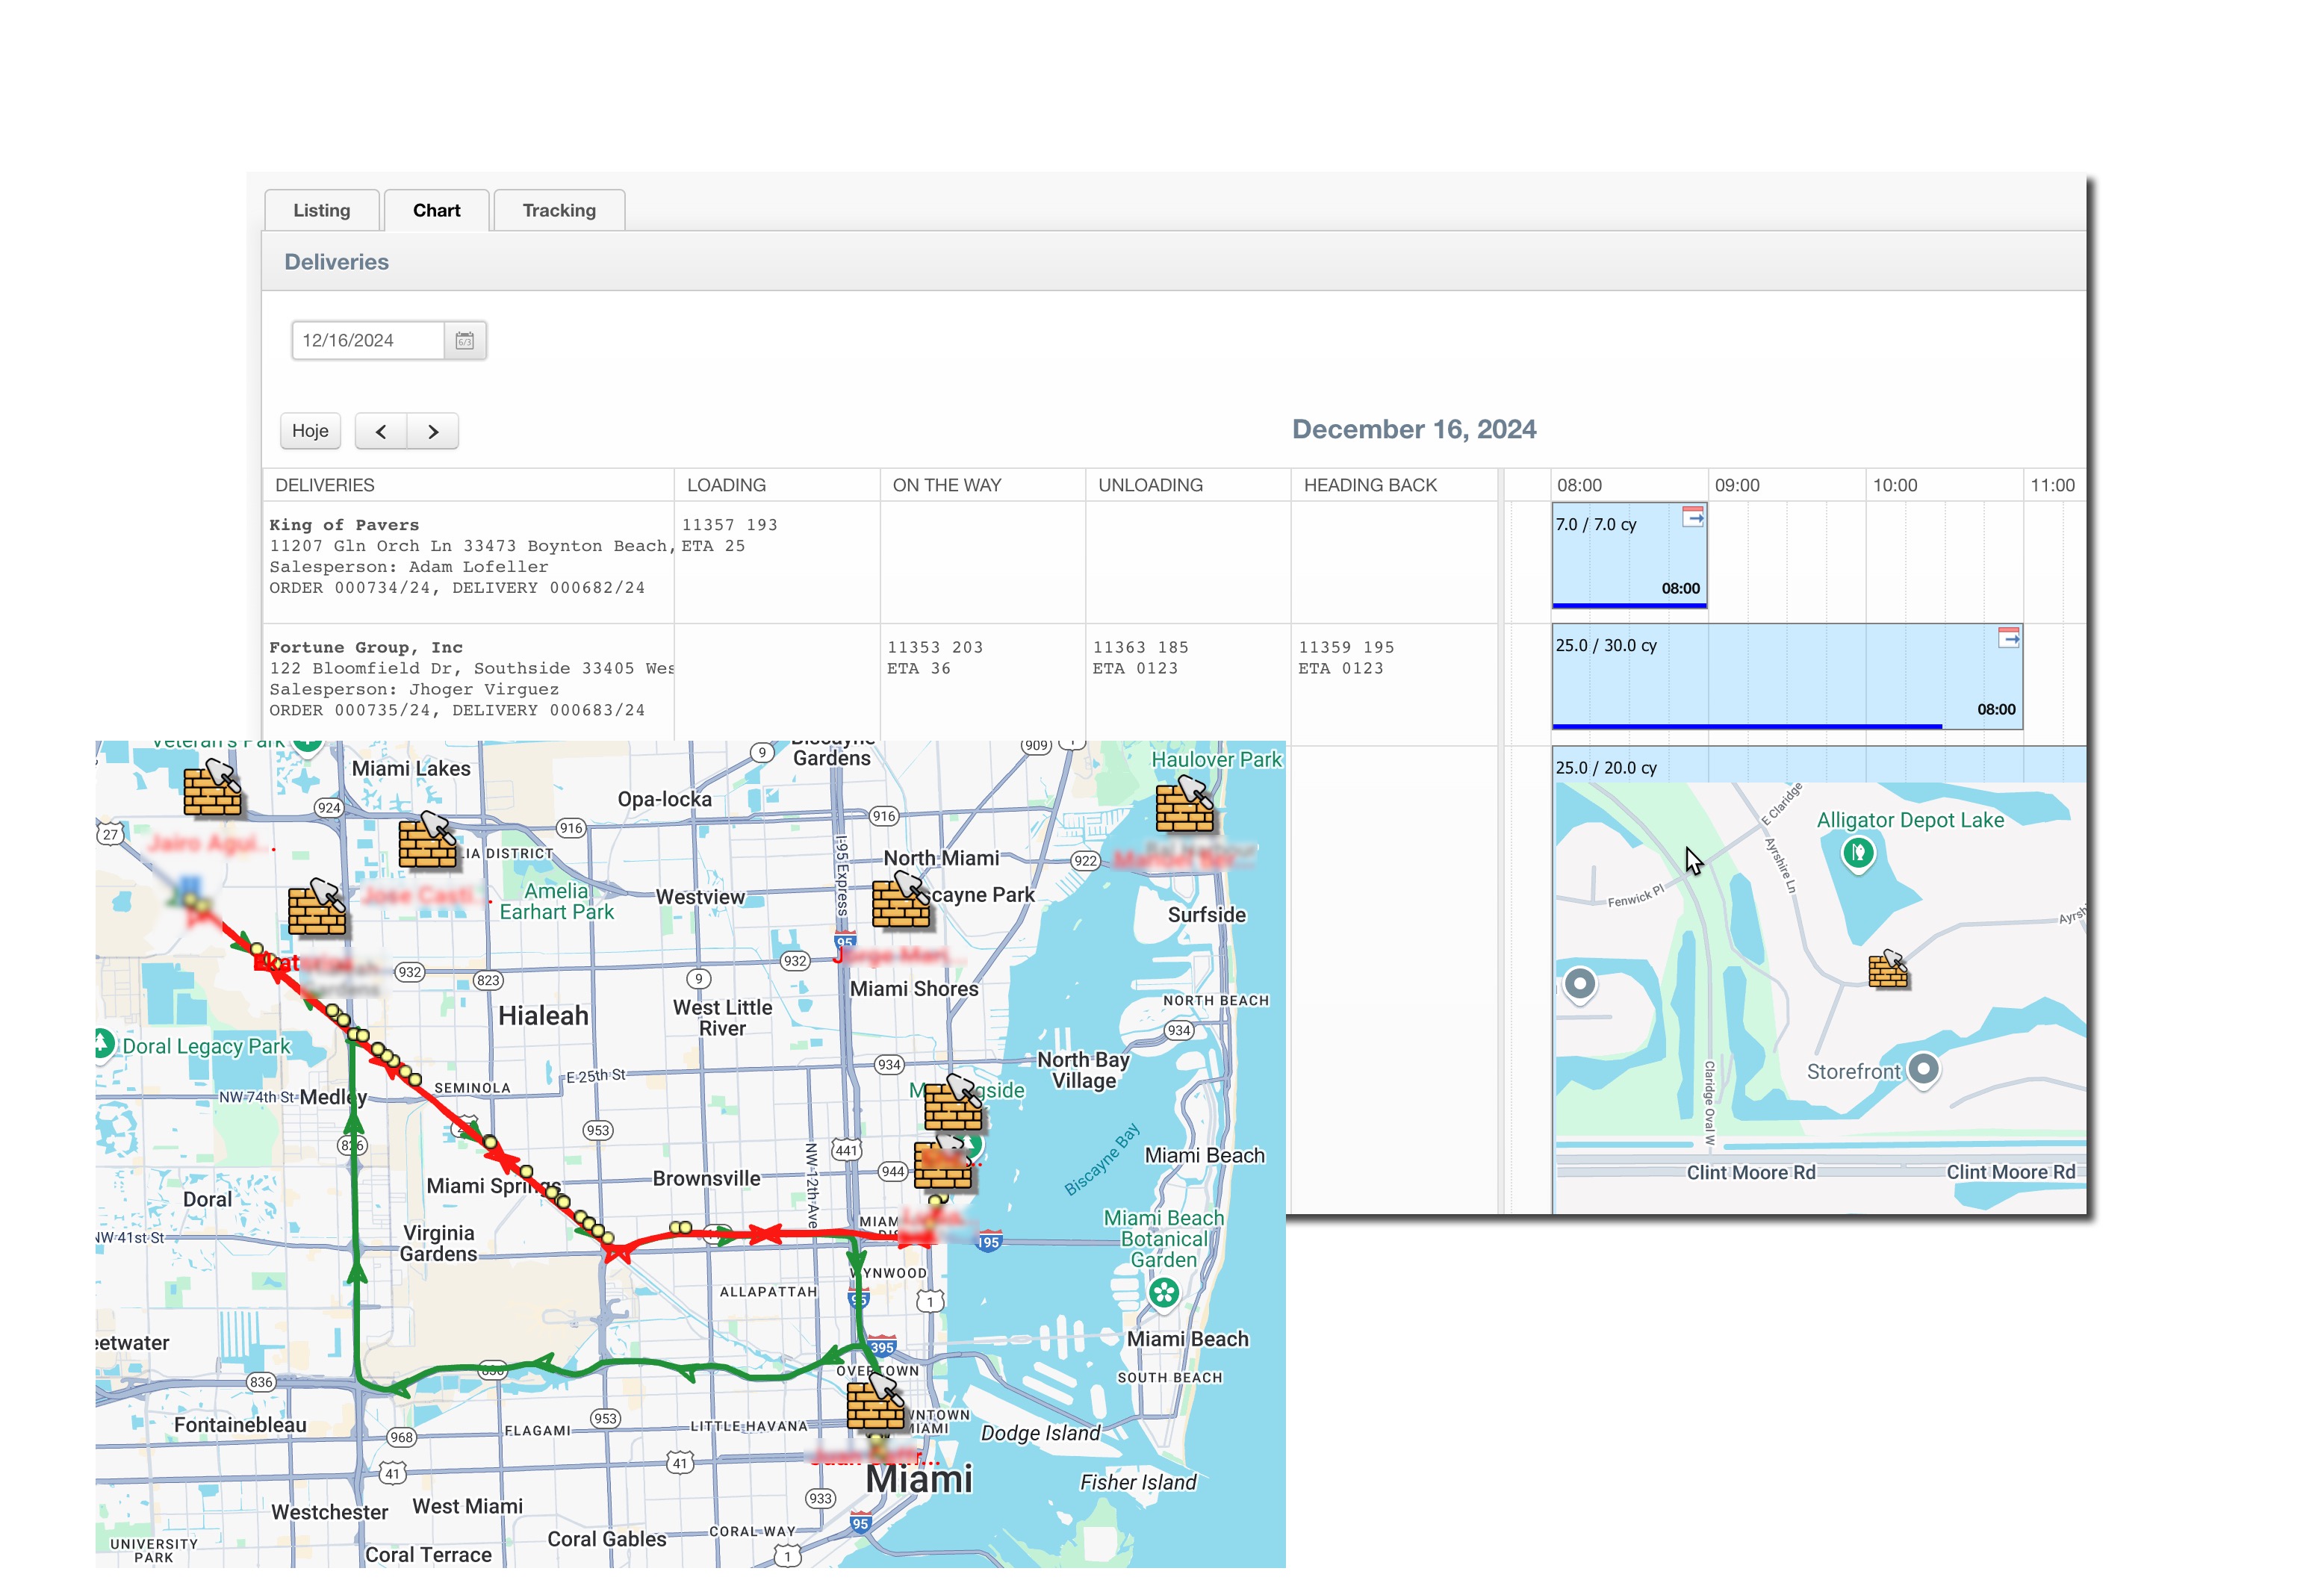Click brick site icon at Biscayne Park
The width and height of the screenshot is (2324, 1583).
pyautogui.click(x=901, y=900)
